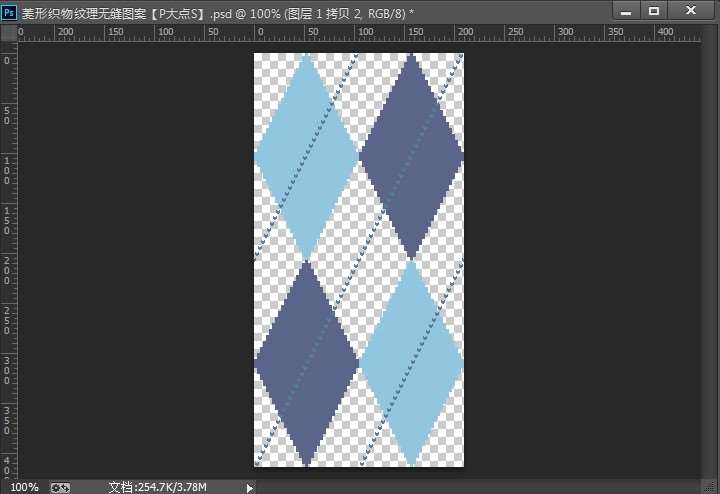Close the .psd document window
The image size is (720, 494).
click(690, 11)
